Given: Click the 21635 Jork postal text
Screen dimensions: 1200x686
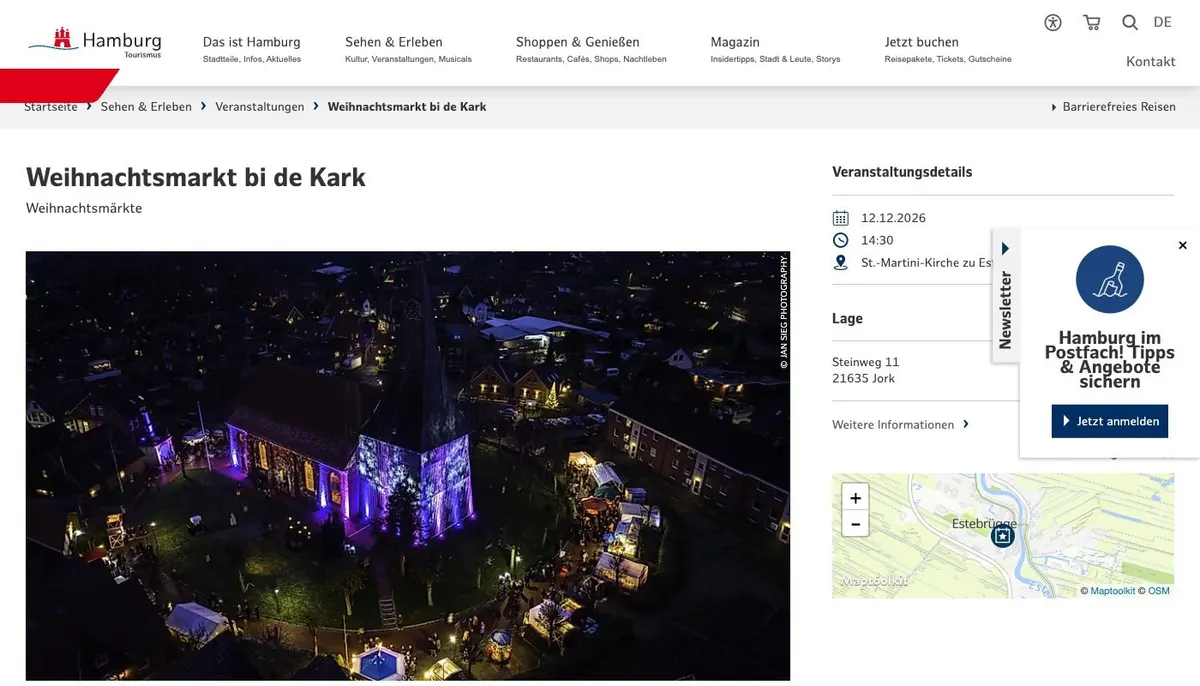Looking at the screenshot, I should 864,378.
